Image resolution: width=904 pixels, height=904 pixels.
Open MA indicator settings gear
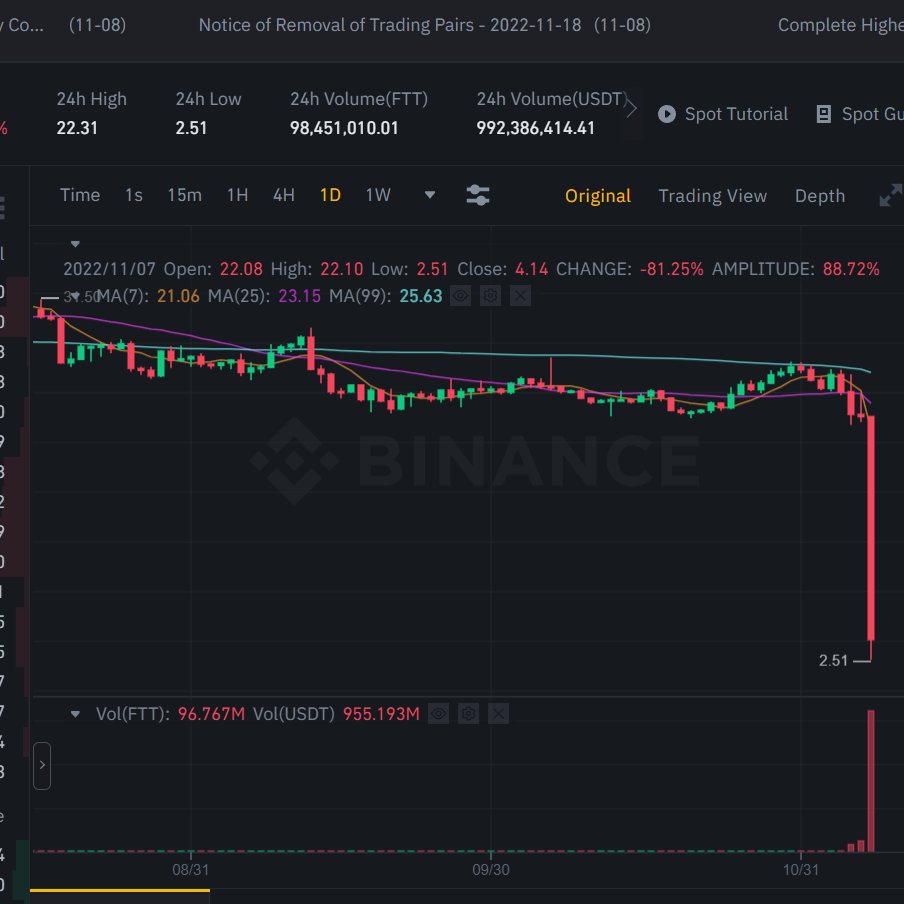(x=490, y=296)
